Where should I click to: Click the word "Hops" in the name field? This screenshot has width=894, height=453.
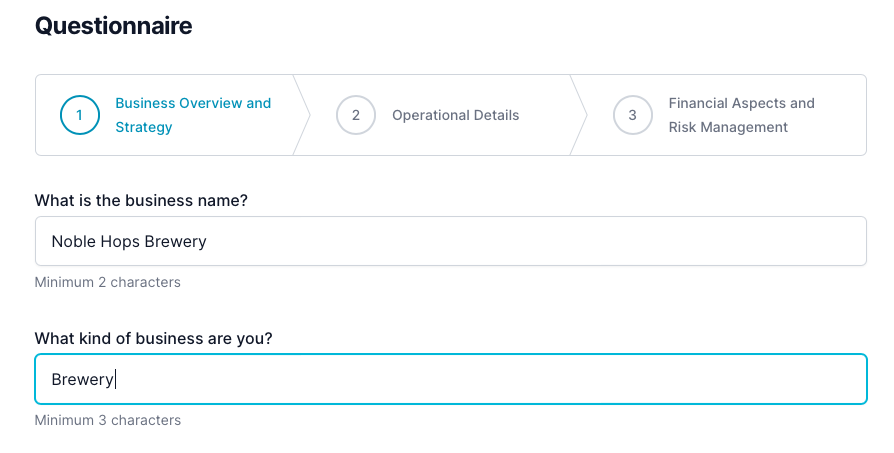(122, 242)
